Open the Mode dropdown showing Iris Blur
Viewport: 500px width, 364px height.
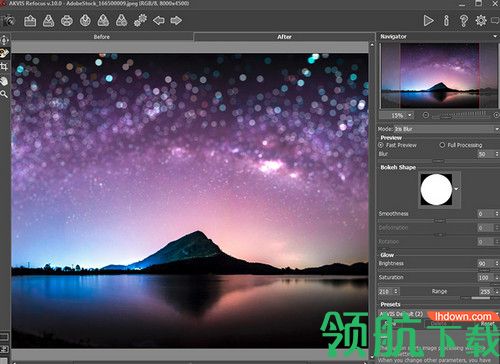point(447,129)
